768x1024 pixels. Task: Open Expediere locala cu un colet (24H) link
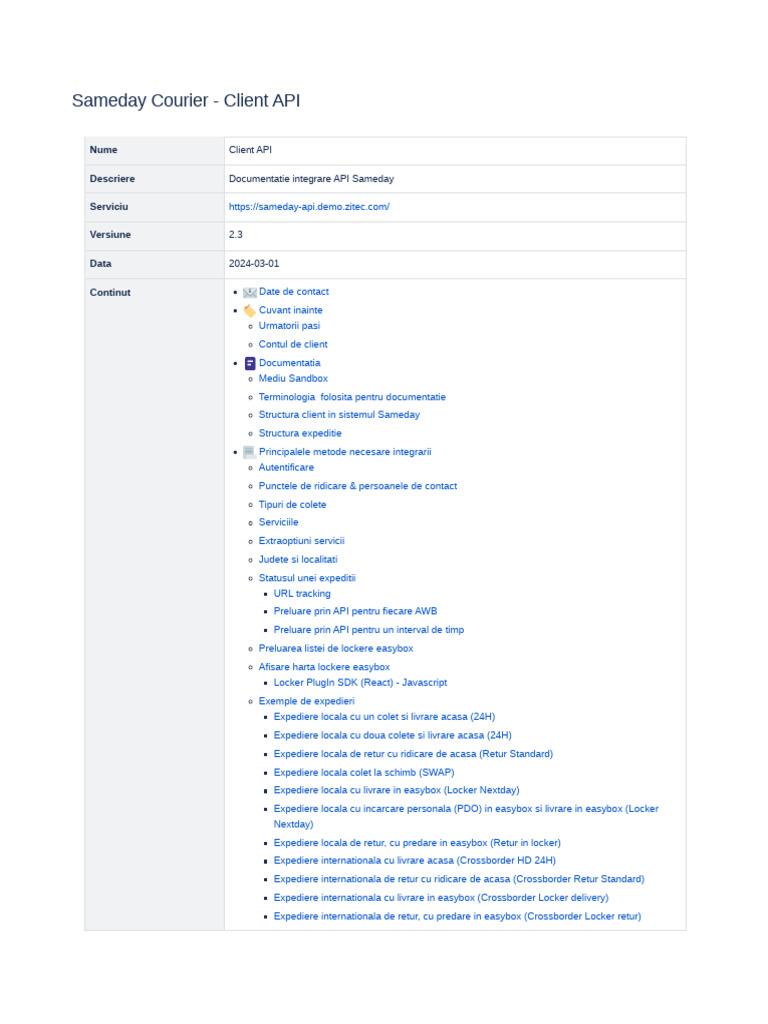(x=385, y=717)
